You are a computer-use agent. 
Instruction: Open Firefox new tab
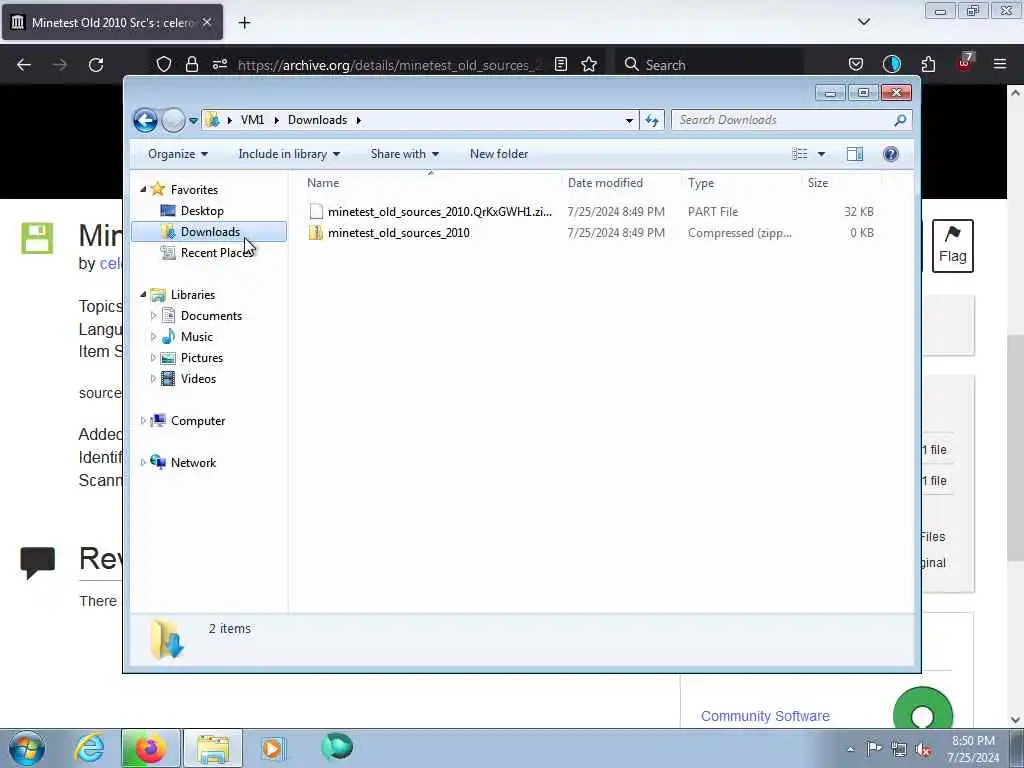(244, 23)
